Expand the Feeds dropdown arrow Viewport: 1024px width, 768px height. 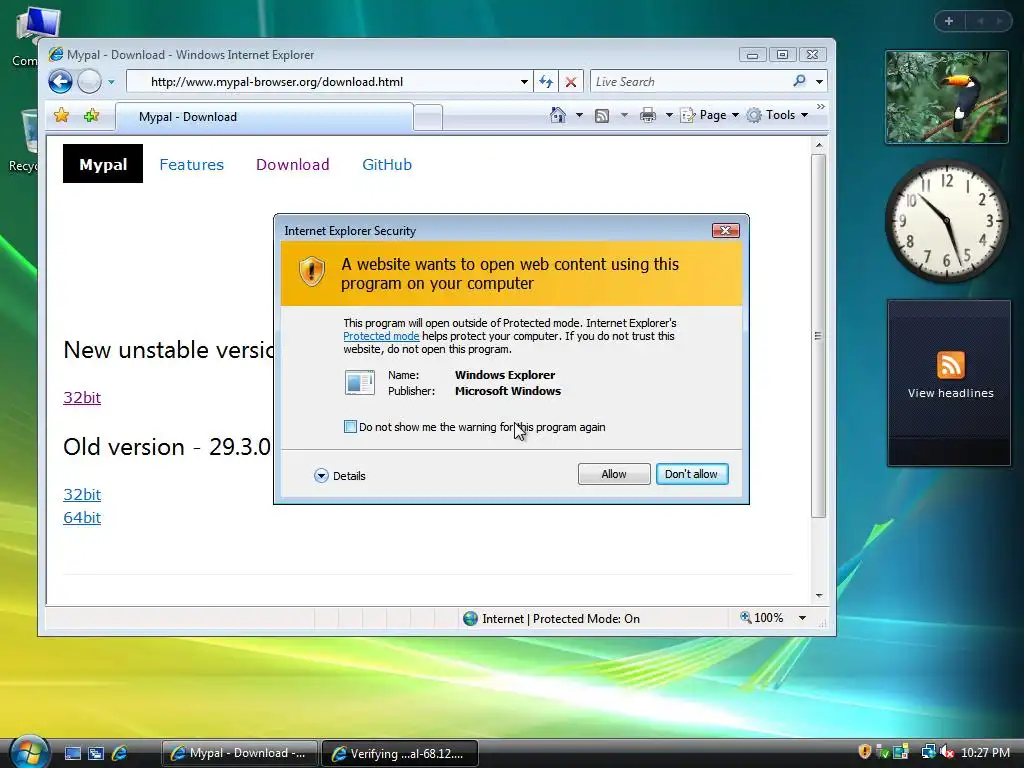coord(624,116)
